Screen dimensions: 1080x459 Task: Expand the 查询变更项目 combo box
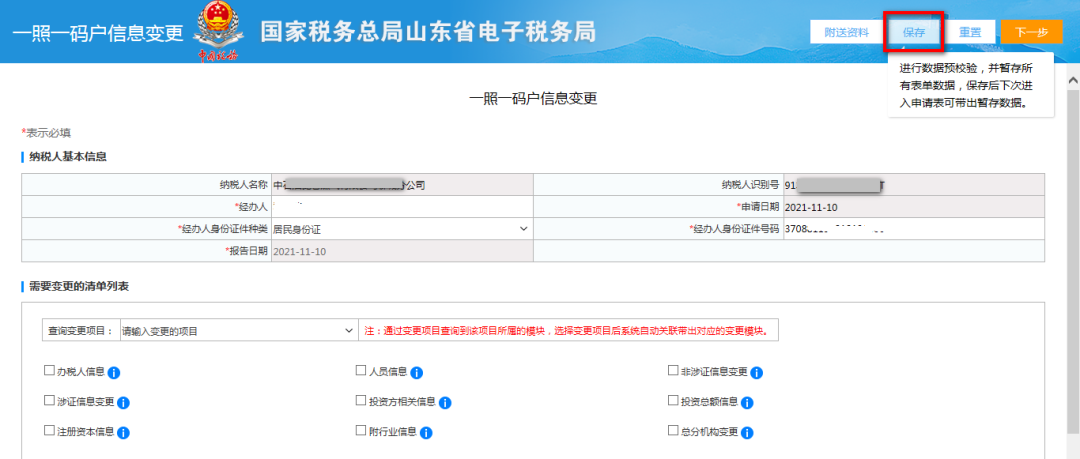(x=238, y=331)
